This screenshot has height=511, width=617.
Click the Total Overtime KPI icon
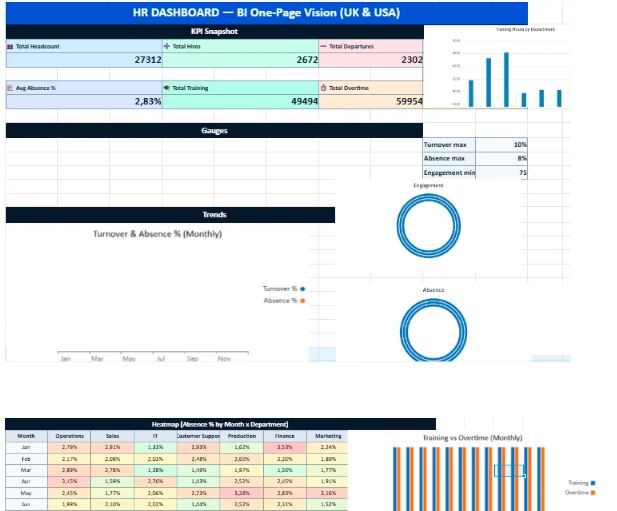coord(323,88)
